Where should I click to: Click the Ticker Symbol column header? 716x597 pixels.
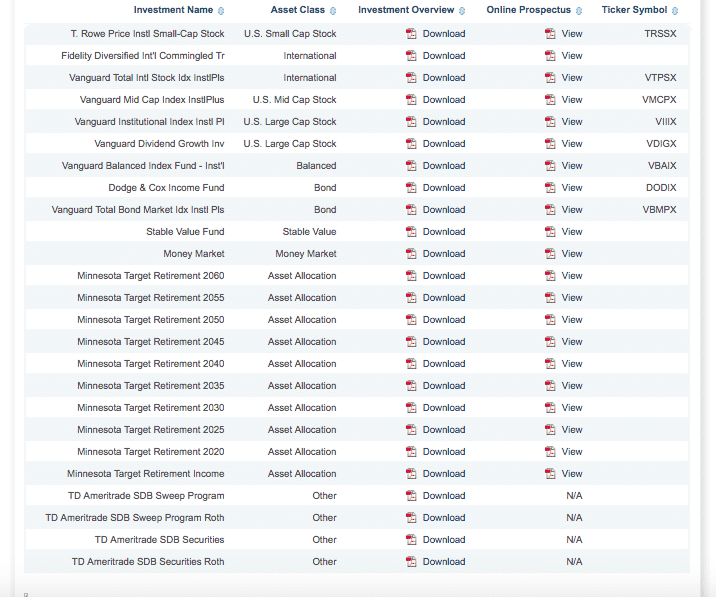(x=634, y=10)
